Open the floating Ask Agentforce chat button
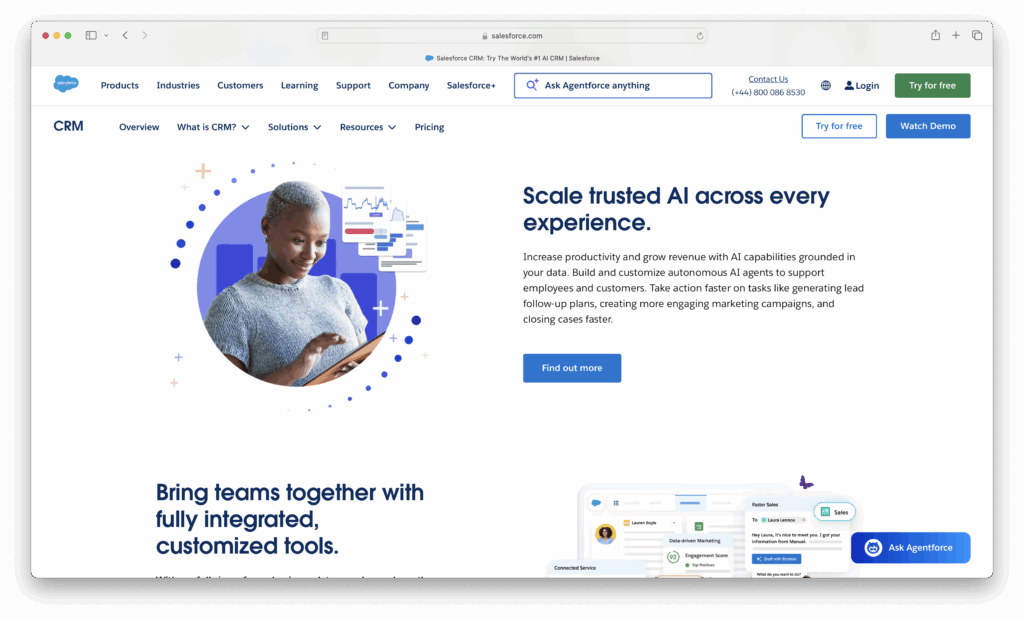The width and height of the screenshot is (1024, 619). 910,548
